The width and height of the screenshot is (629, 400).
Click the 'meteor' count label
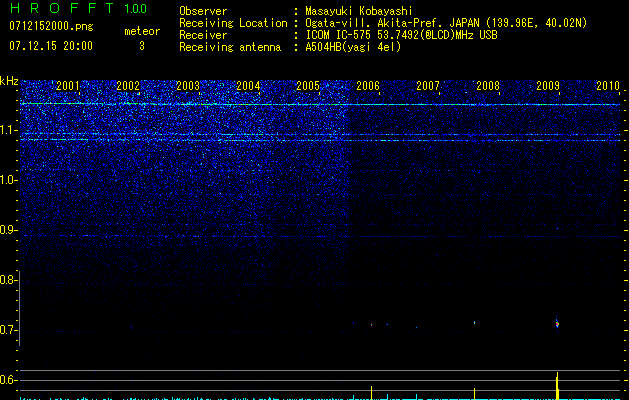click(x=142, y=31)
